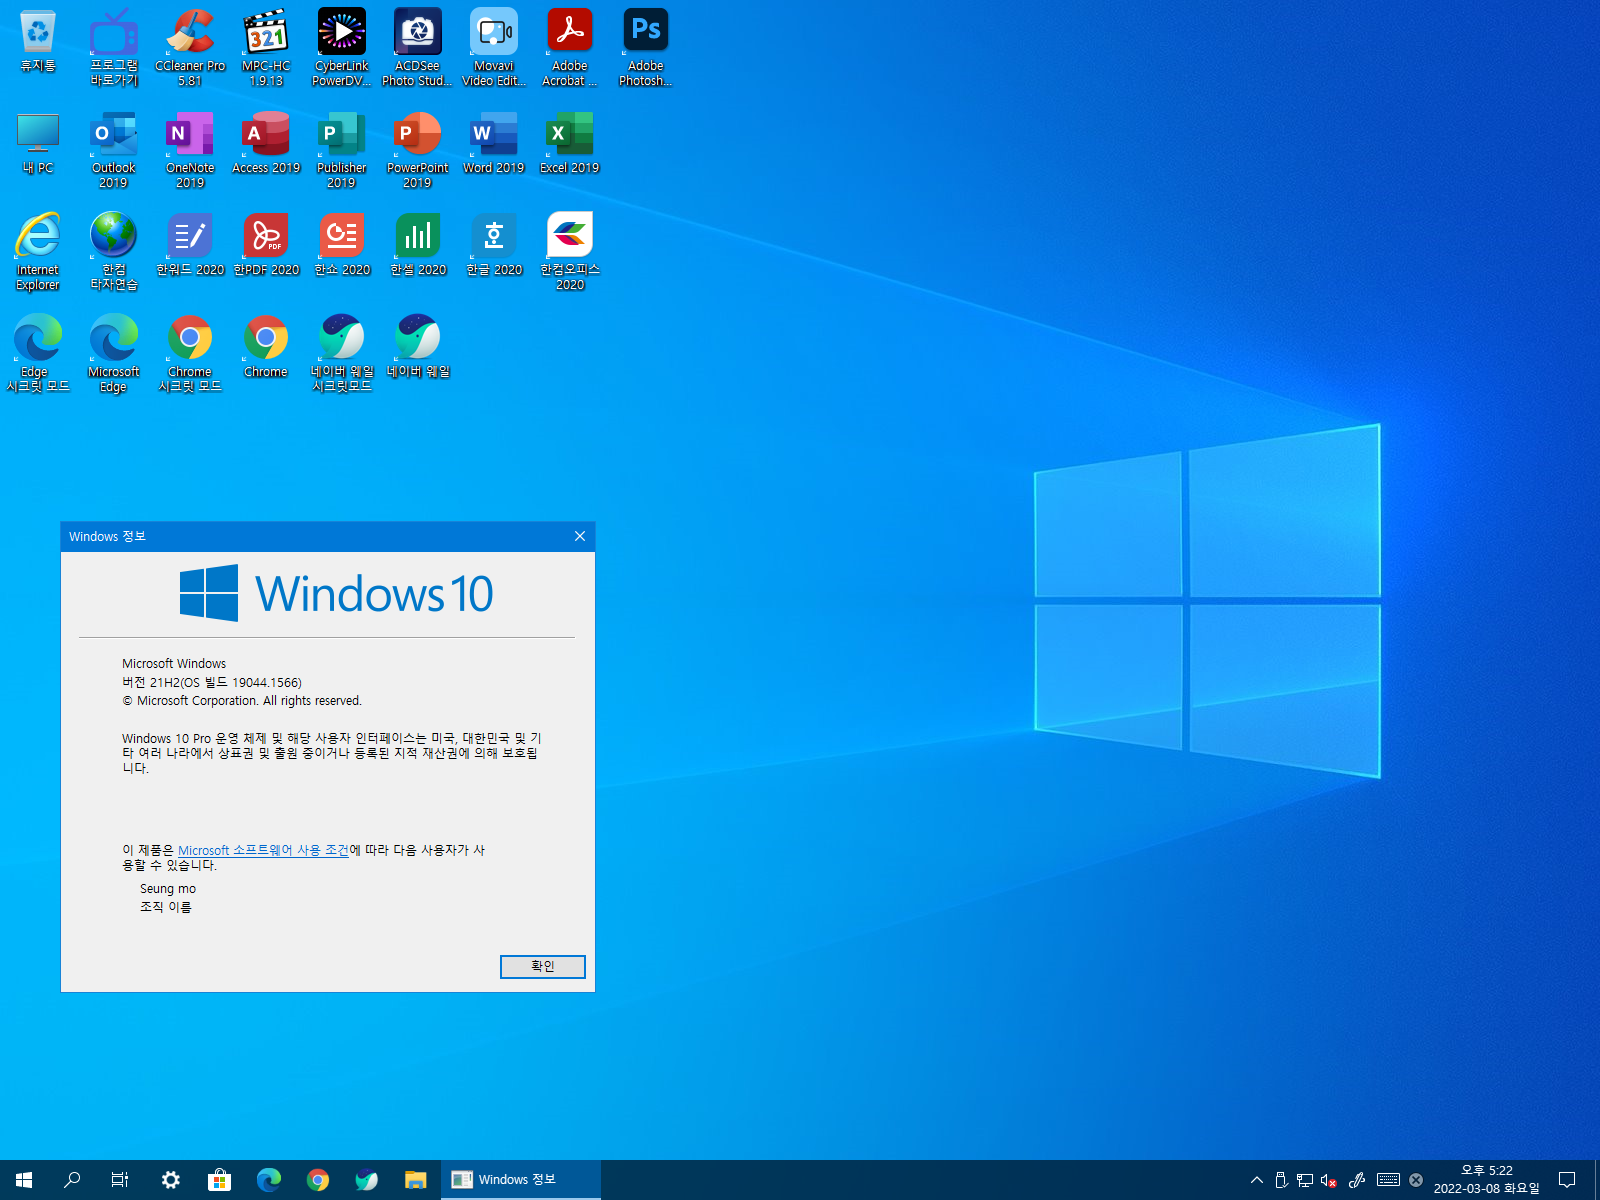
Task: Click the 확인 button in Windows 정보
Action: click(543, 966)
